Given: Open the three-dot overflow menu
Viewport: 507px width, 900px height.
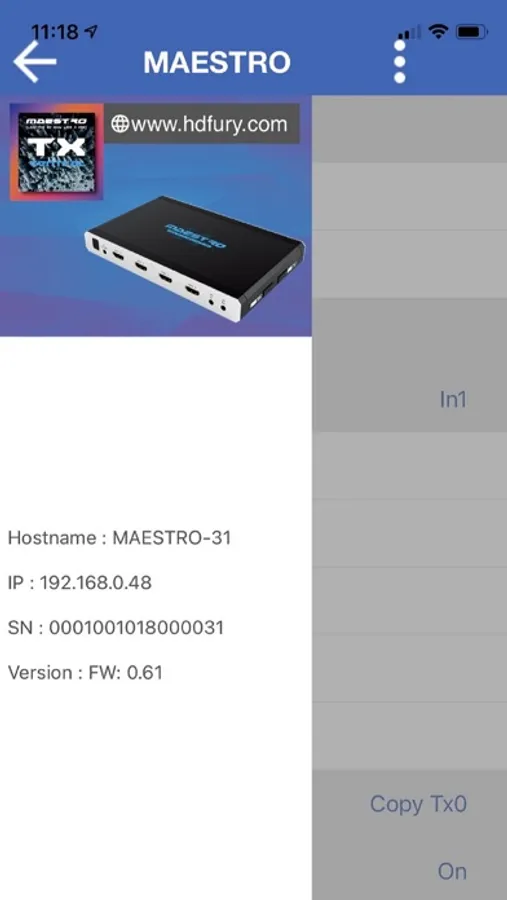Looking at the screenshot, I should point(400,61).
